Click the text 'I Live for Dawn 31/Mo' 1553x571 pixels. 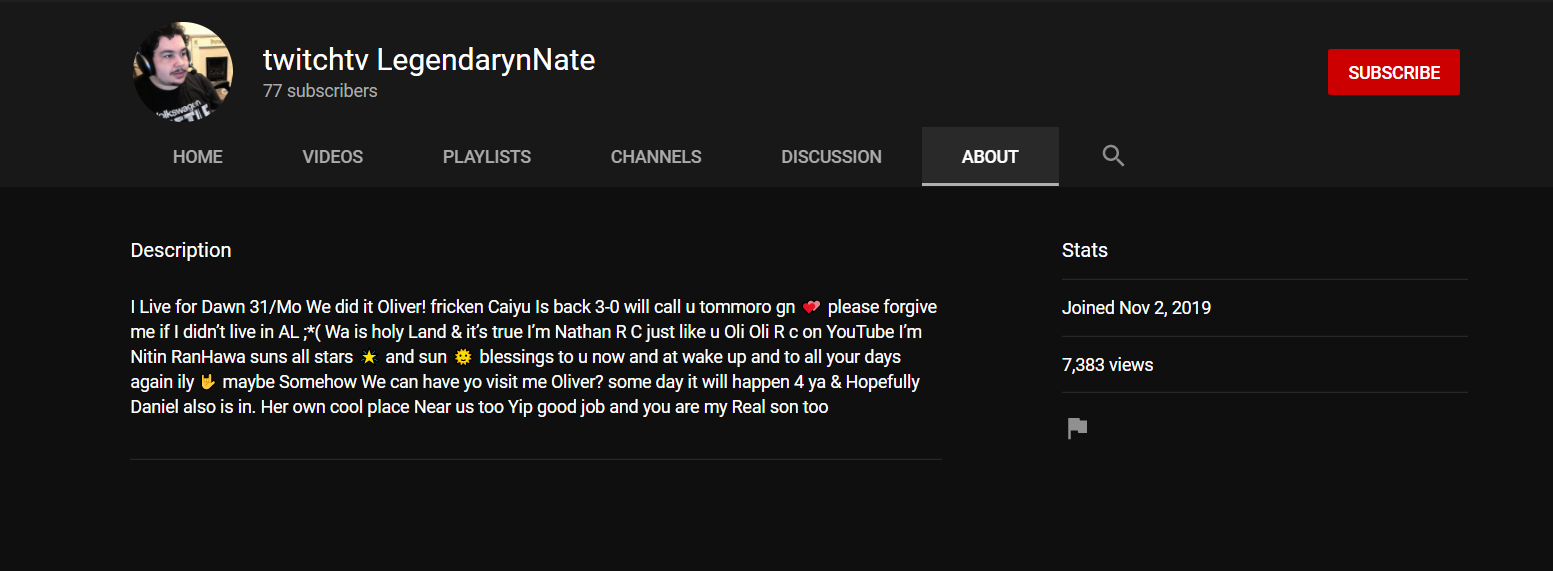click(x=216, y=307)
